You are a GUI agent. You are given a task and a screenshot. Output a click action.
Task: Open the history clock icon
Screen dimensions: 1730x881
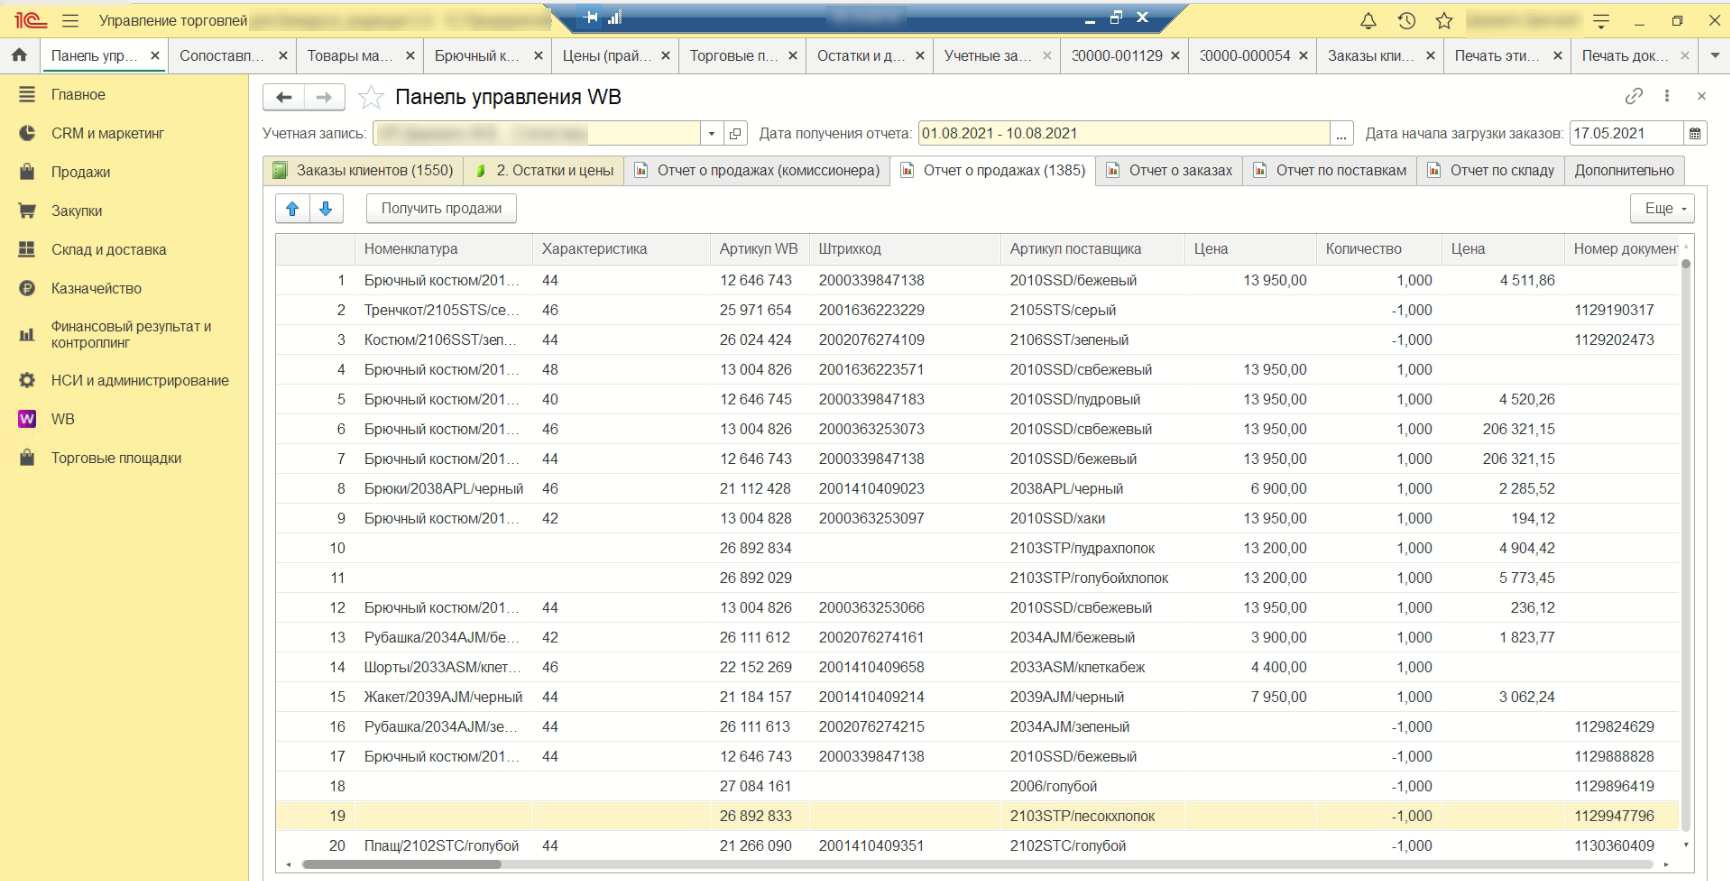coord(1406,20)
